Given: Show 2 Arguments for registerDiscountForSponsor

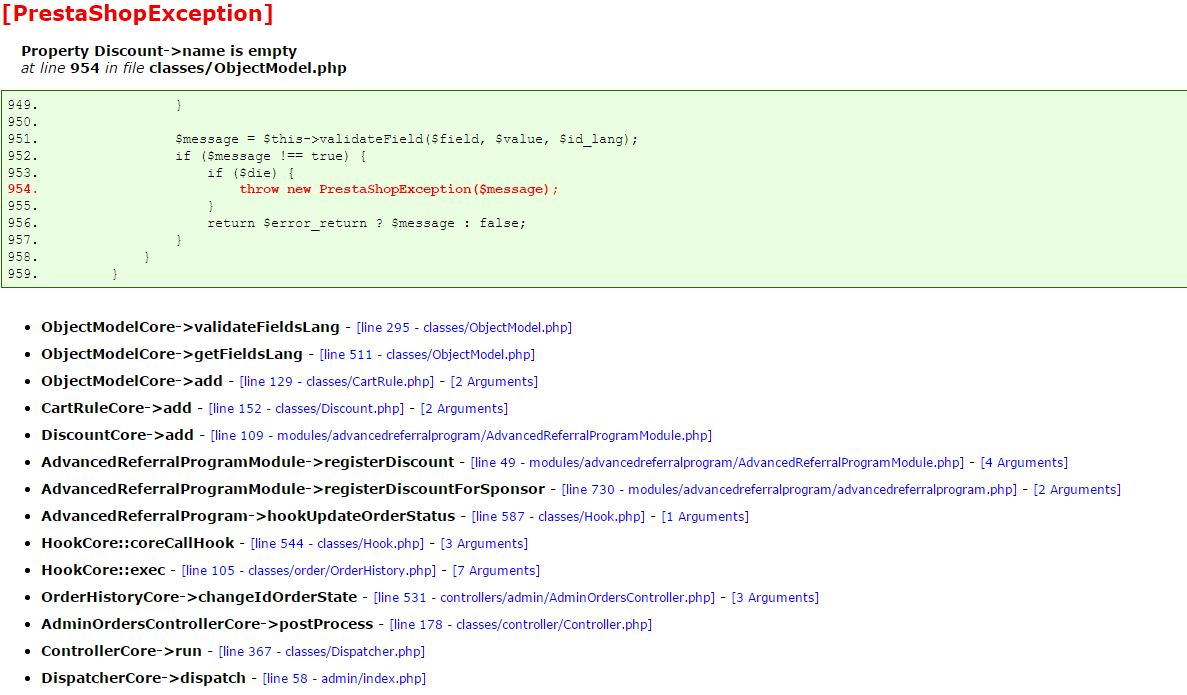Looking at the screenshot, I should [1077, 490].
